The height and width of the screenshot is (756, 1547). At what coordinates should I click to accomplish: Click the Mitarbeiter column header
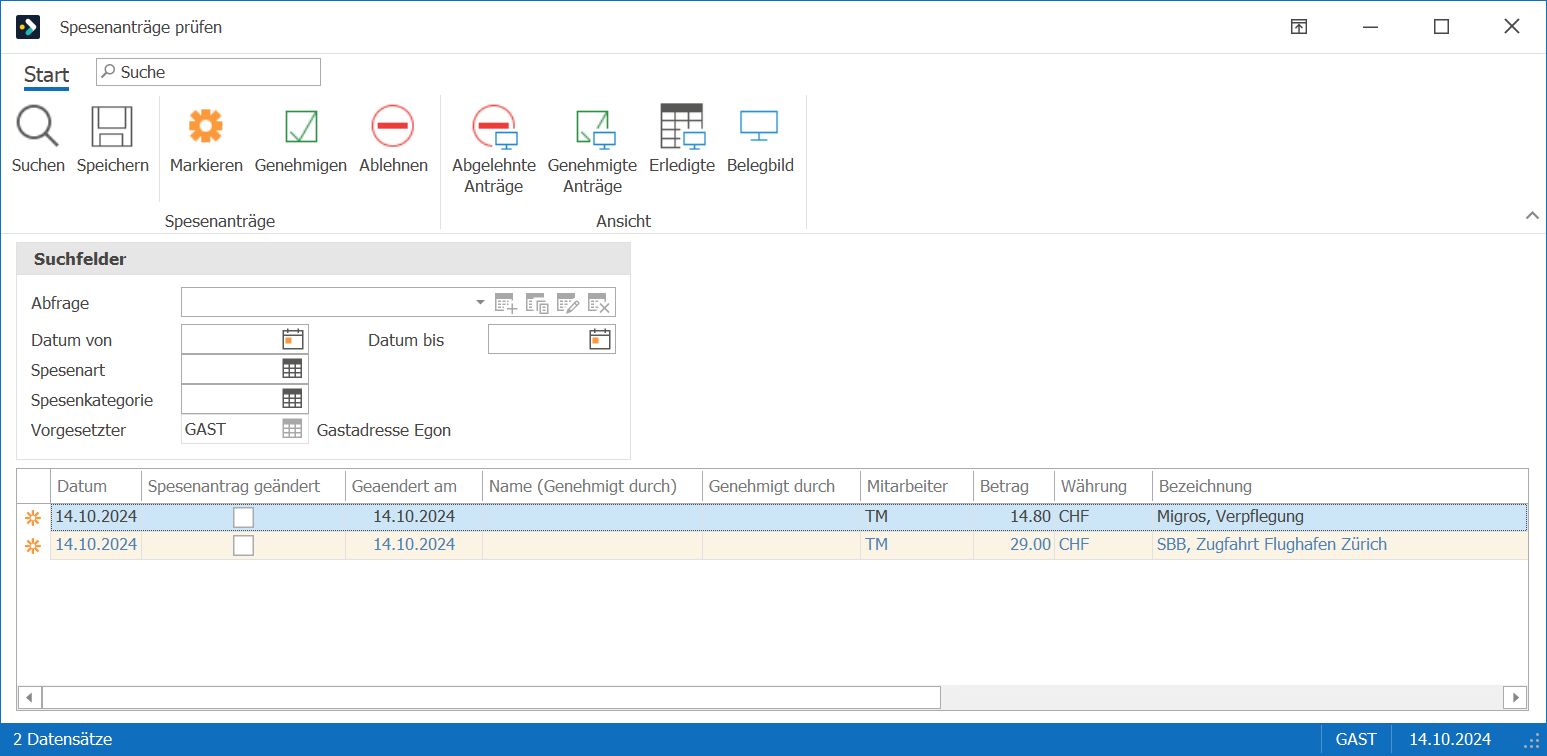917,486
